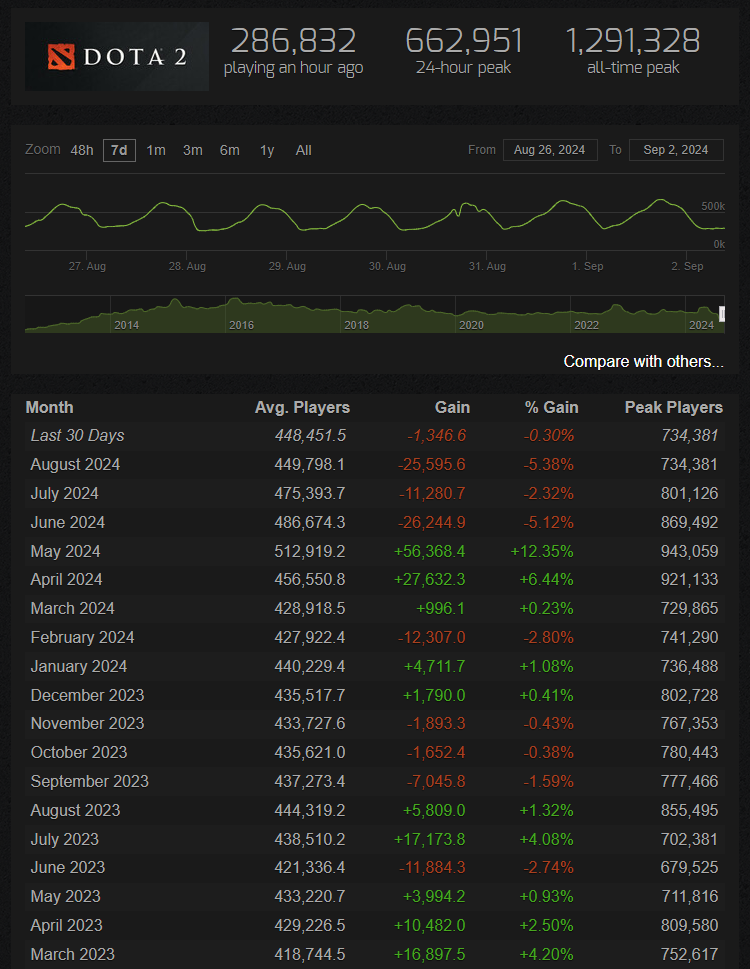Screen dimensions: 750x969
Task: Click the Peak Players column header
Action: pyautogui.click(x=673, y=407)
